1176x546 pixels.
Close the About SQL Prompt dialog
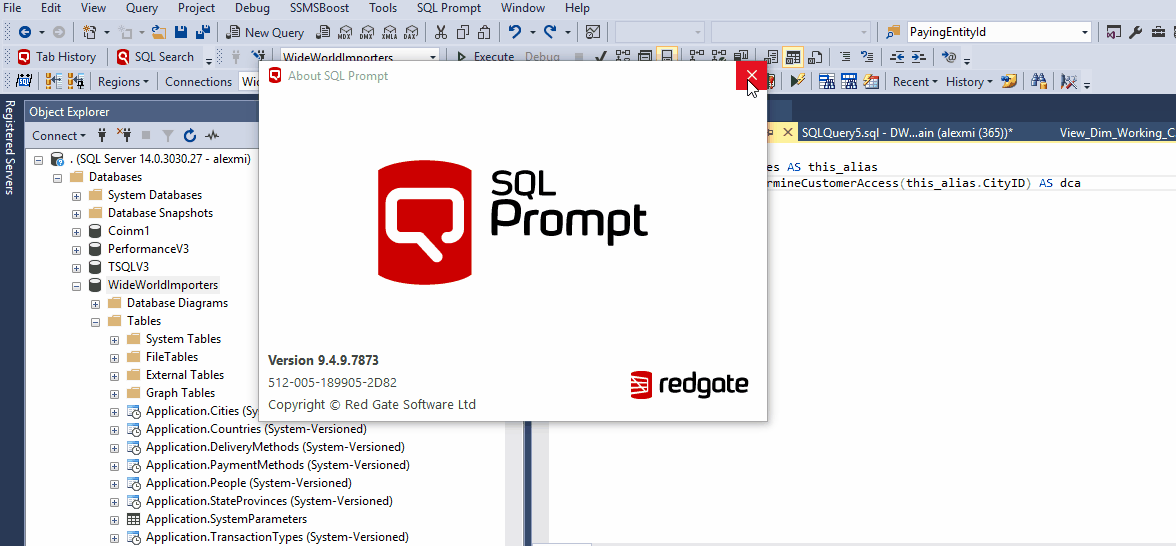pos(751,76)
